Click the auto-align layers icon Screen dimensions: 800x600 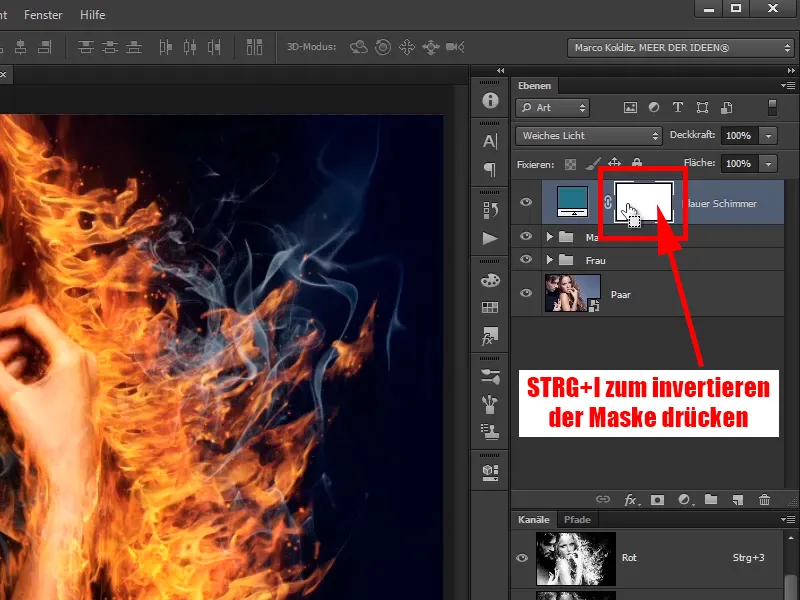click(x=254, y=47)
